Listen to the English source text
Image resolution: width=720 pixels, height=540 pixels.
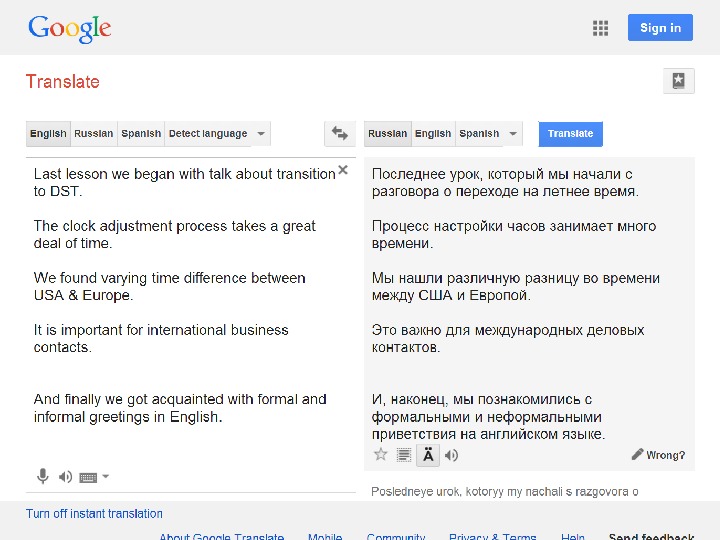click(x=65, y=477)
